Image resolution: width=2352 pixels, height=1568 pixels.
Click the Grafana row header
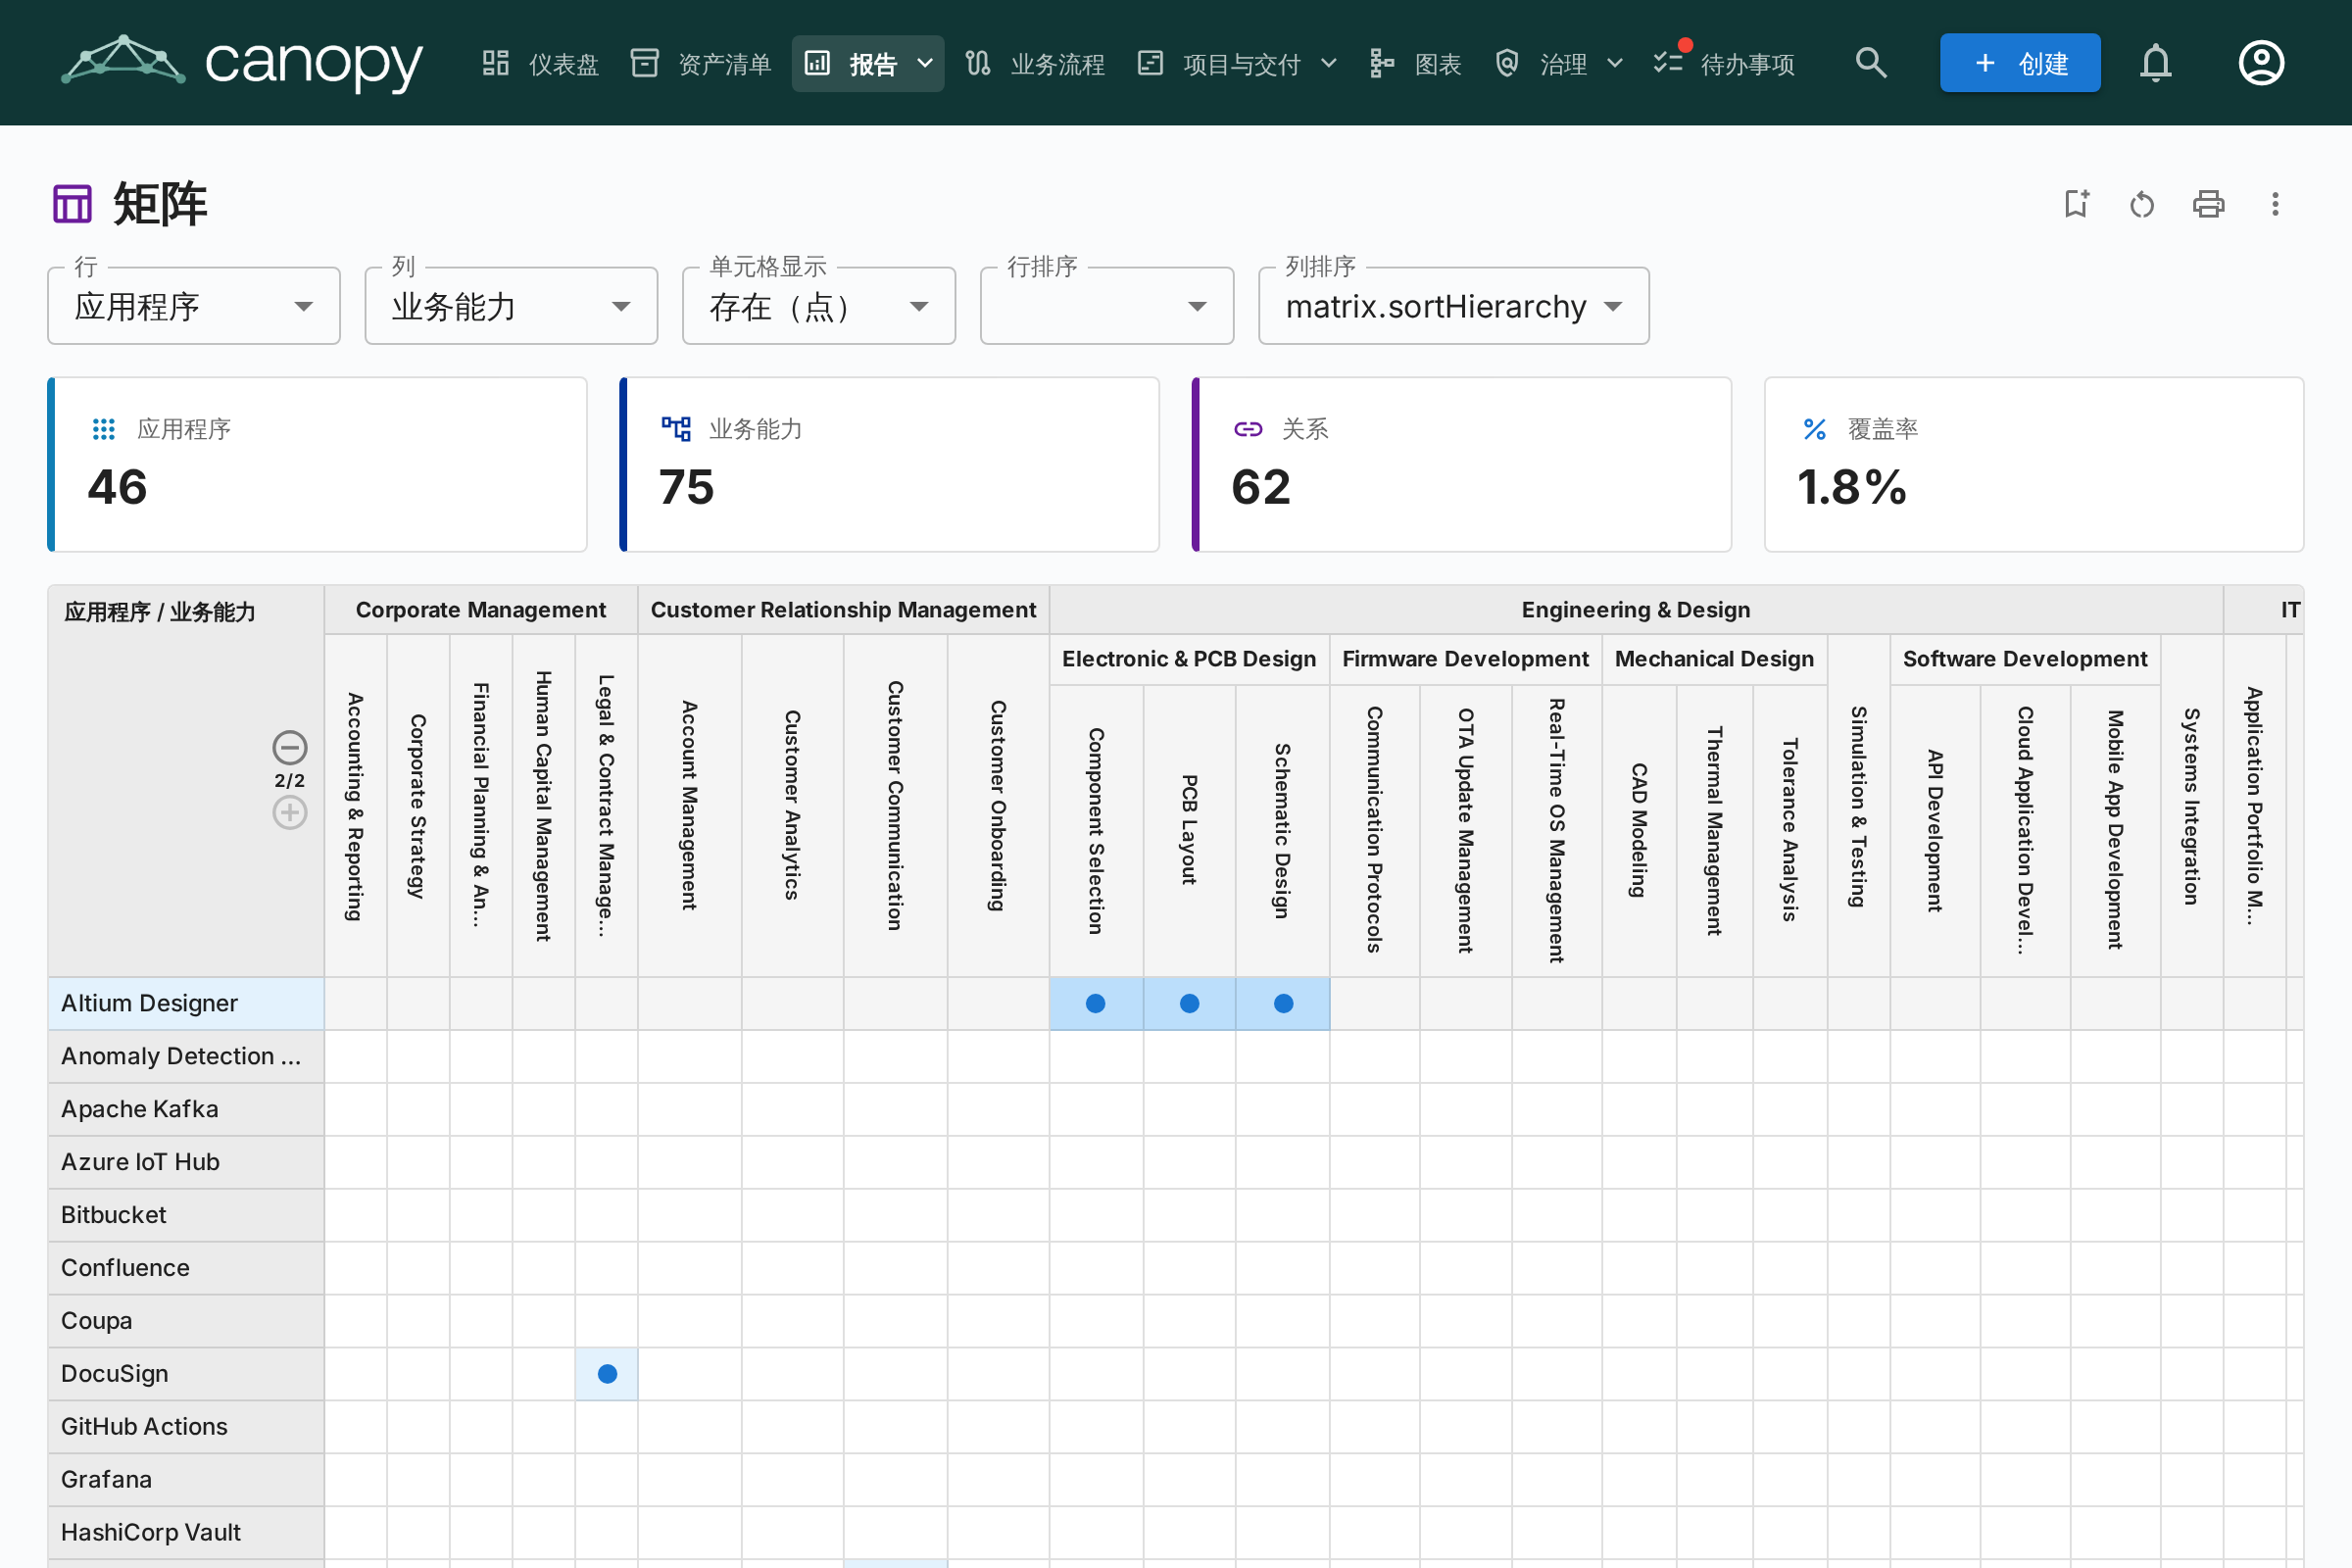(x=186, y=1480)
